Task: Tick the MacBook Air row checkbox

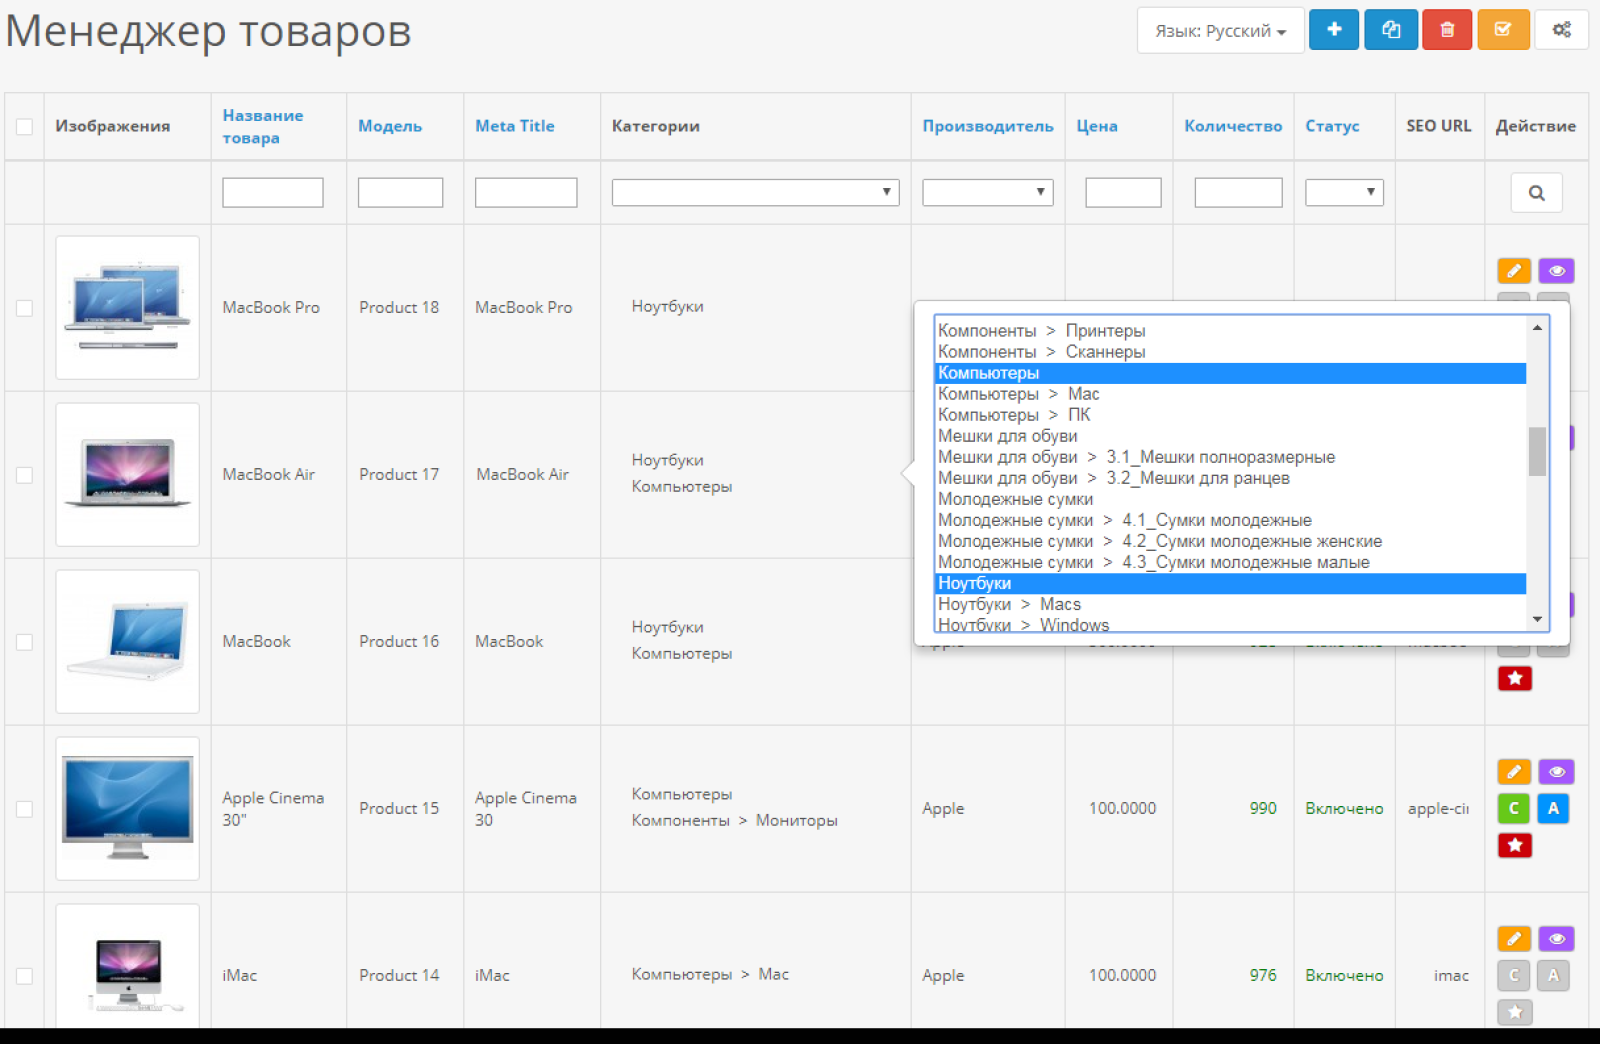Action: click(x=24, y=475)
